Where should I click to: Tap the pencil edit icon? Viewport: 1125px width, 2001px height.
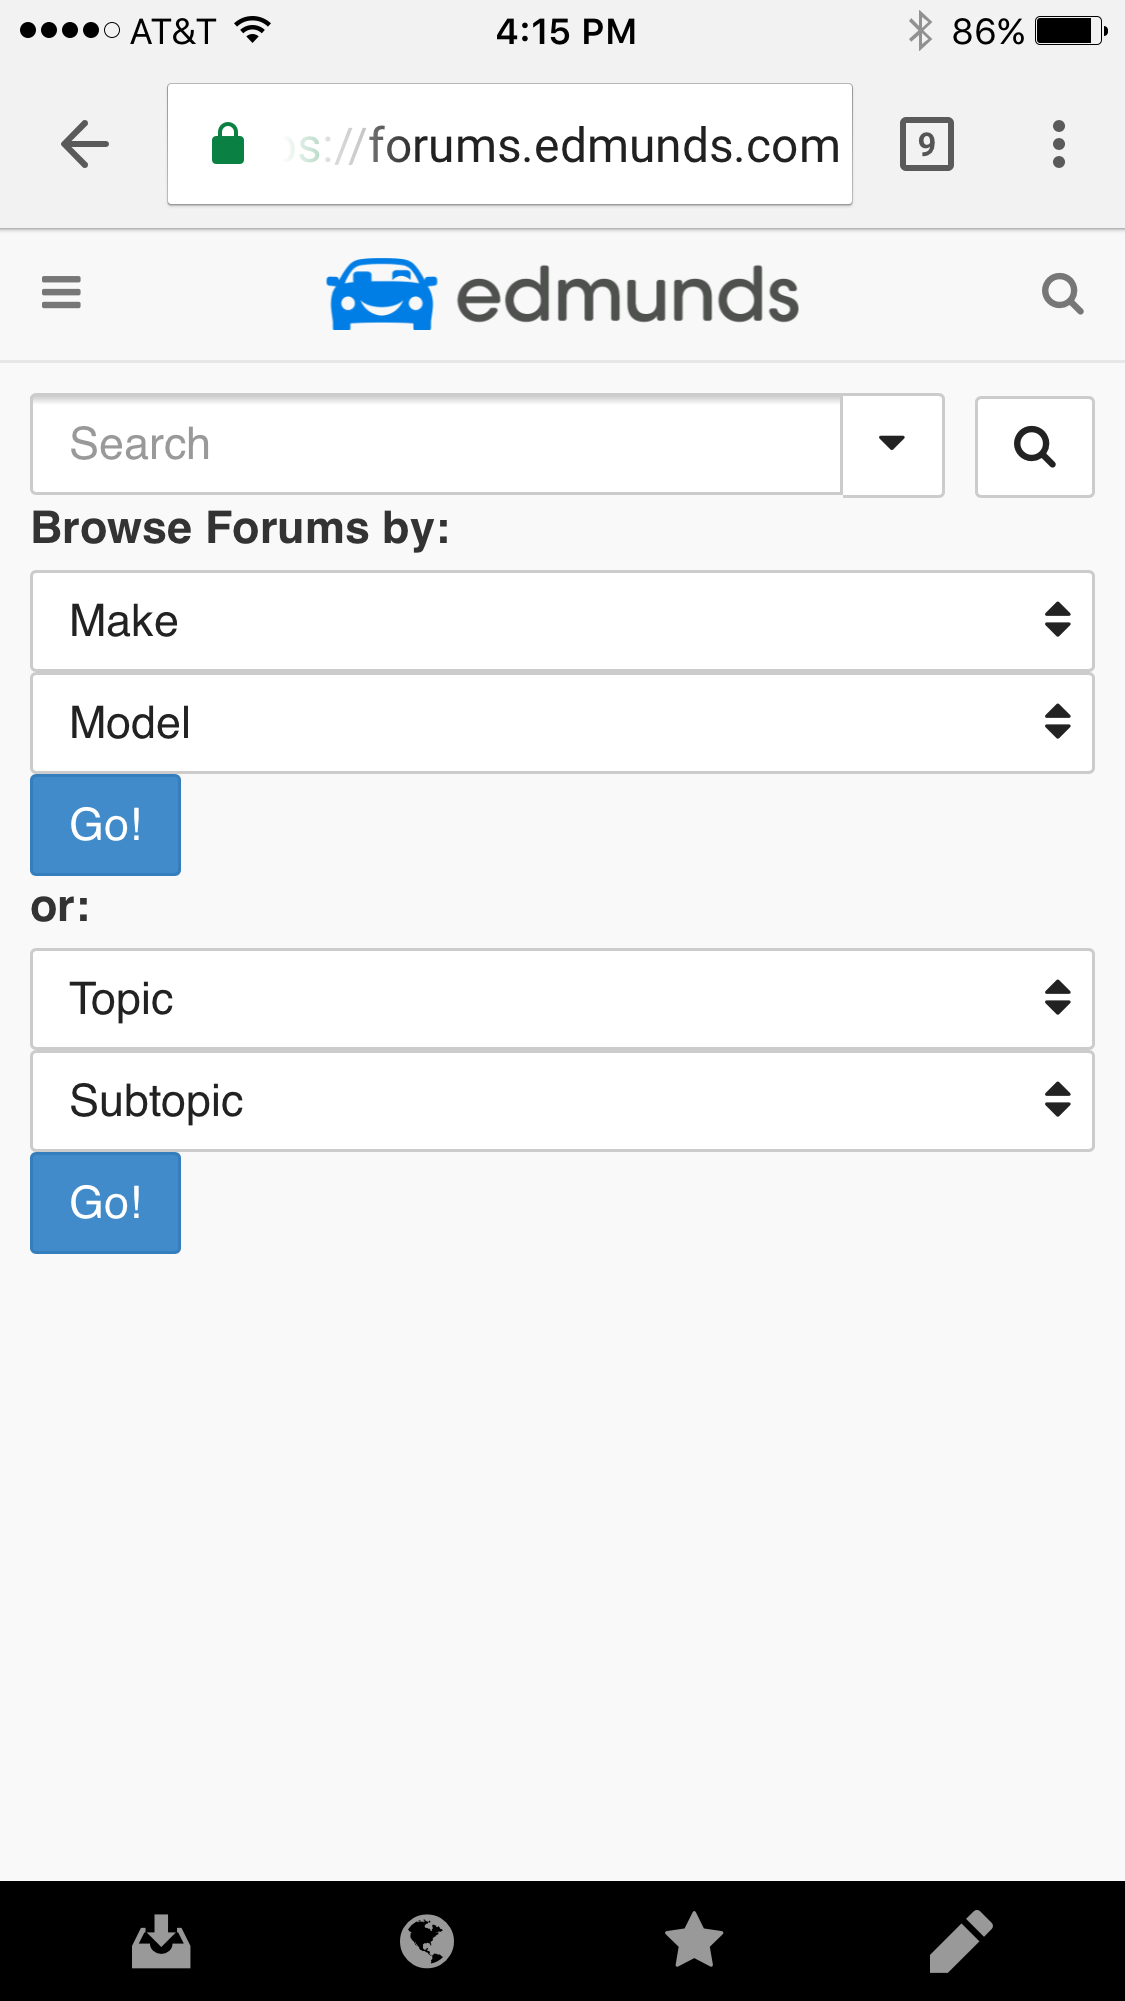pyautogui.click(x=961, y=1941)
